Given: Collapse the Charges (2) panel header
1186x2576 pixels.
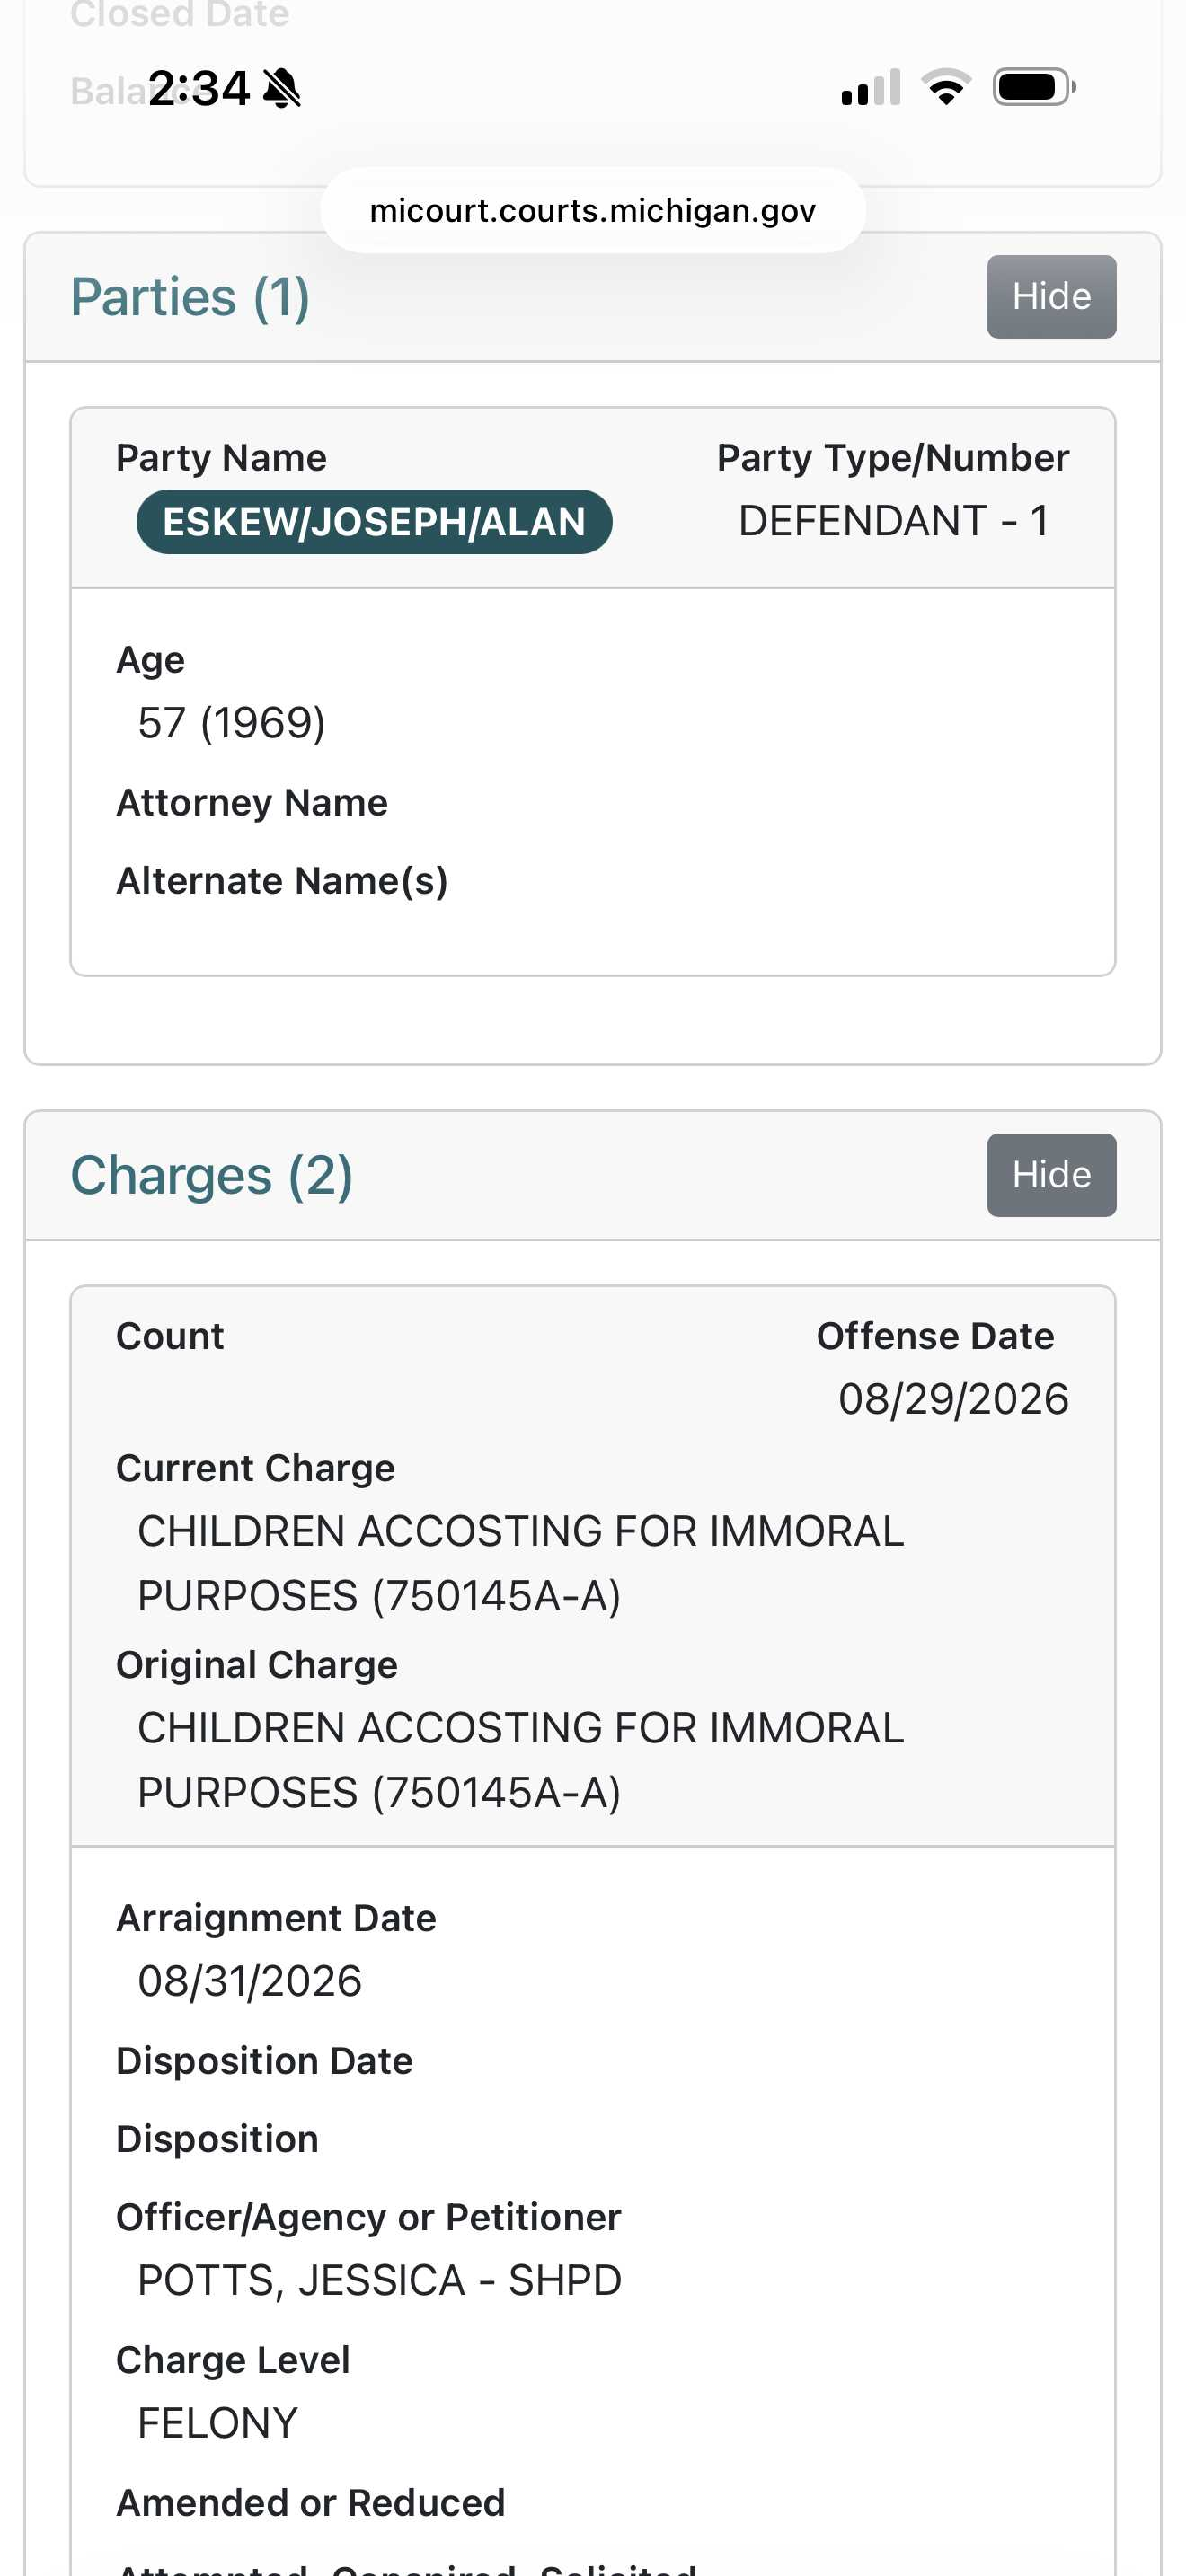Looking at the screenshot, I should point(212,1175).
